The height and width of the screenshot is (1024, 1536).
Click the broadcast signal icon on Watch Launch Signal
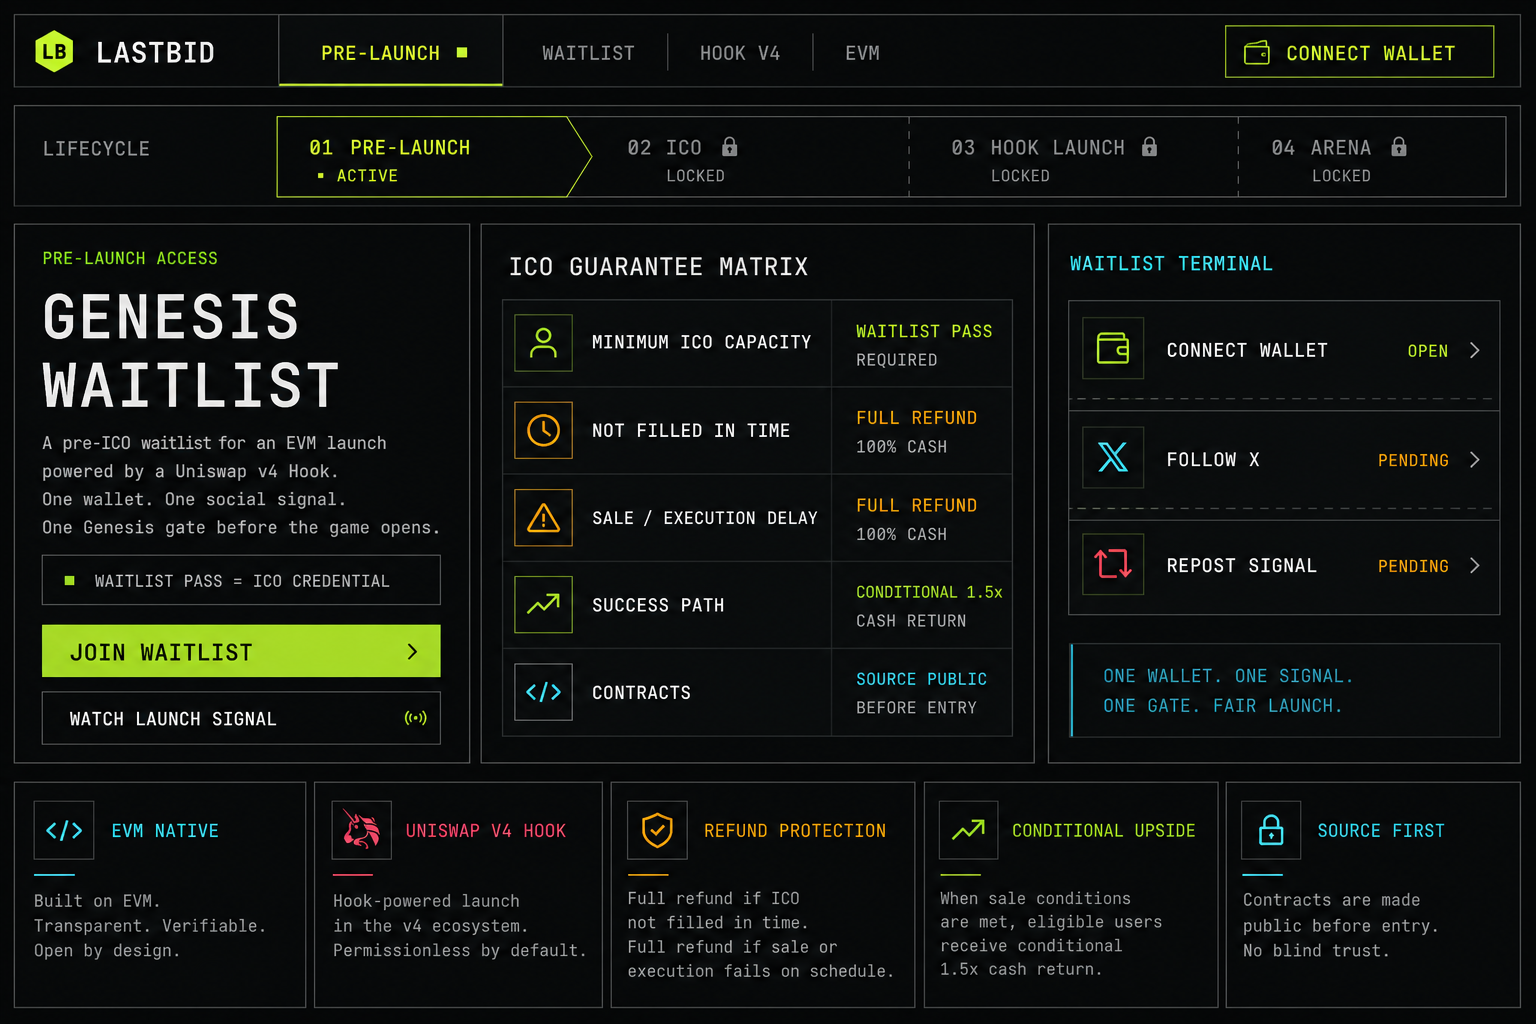click(x=415, y=718)
